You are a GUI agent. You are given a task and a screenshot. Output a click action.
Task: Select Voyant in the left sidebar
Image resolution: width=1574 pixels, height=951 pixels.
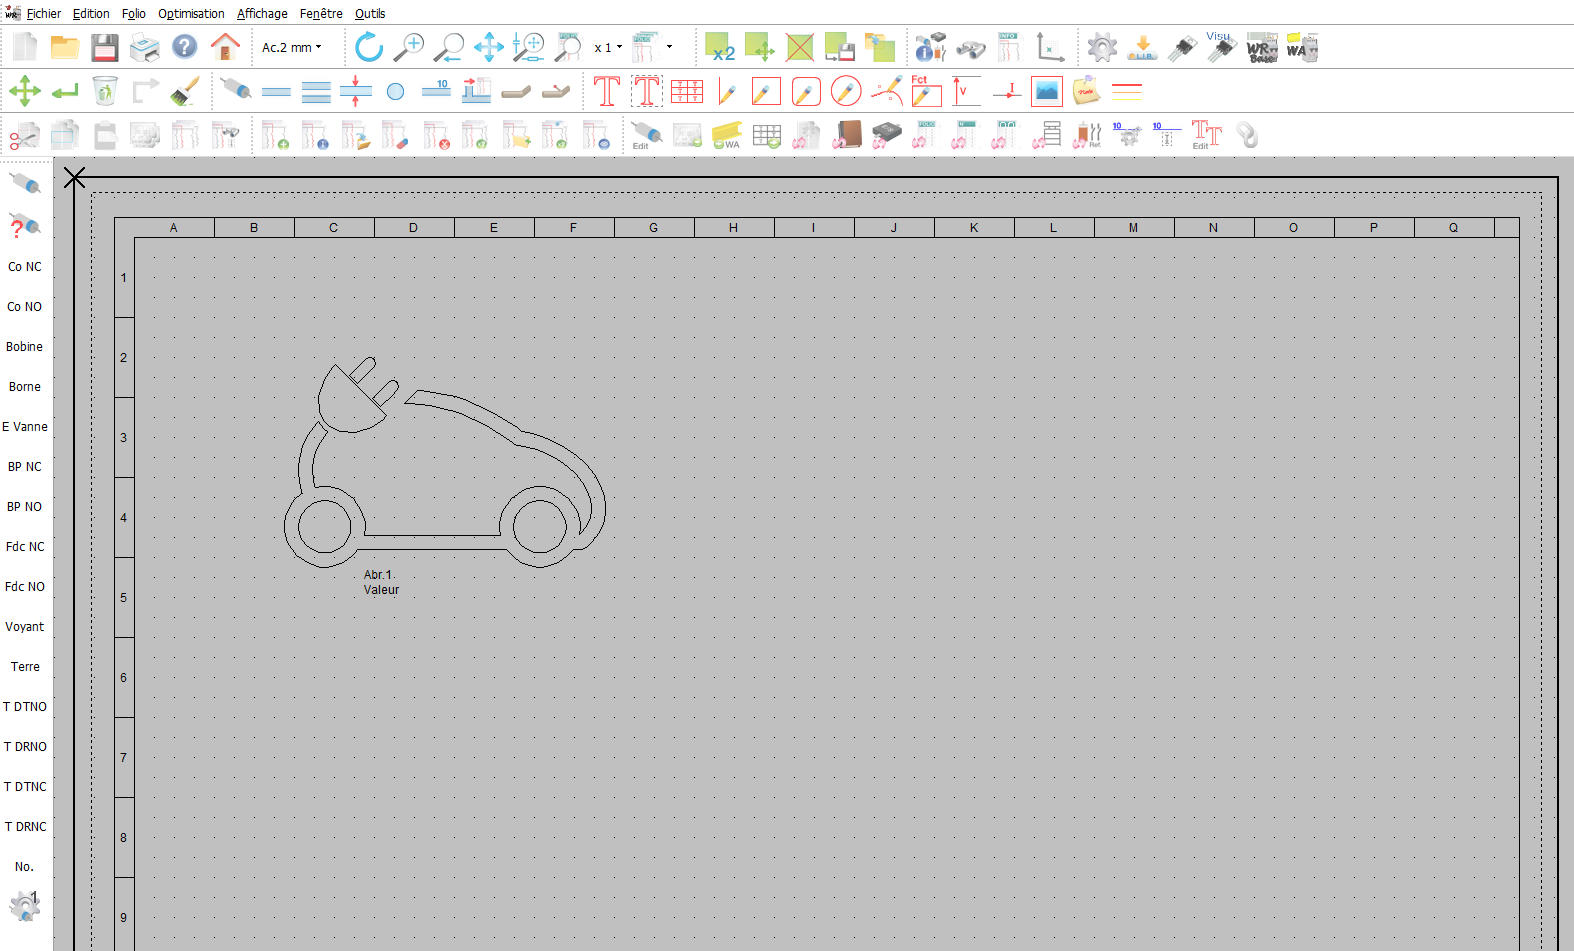[25, 627]
